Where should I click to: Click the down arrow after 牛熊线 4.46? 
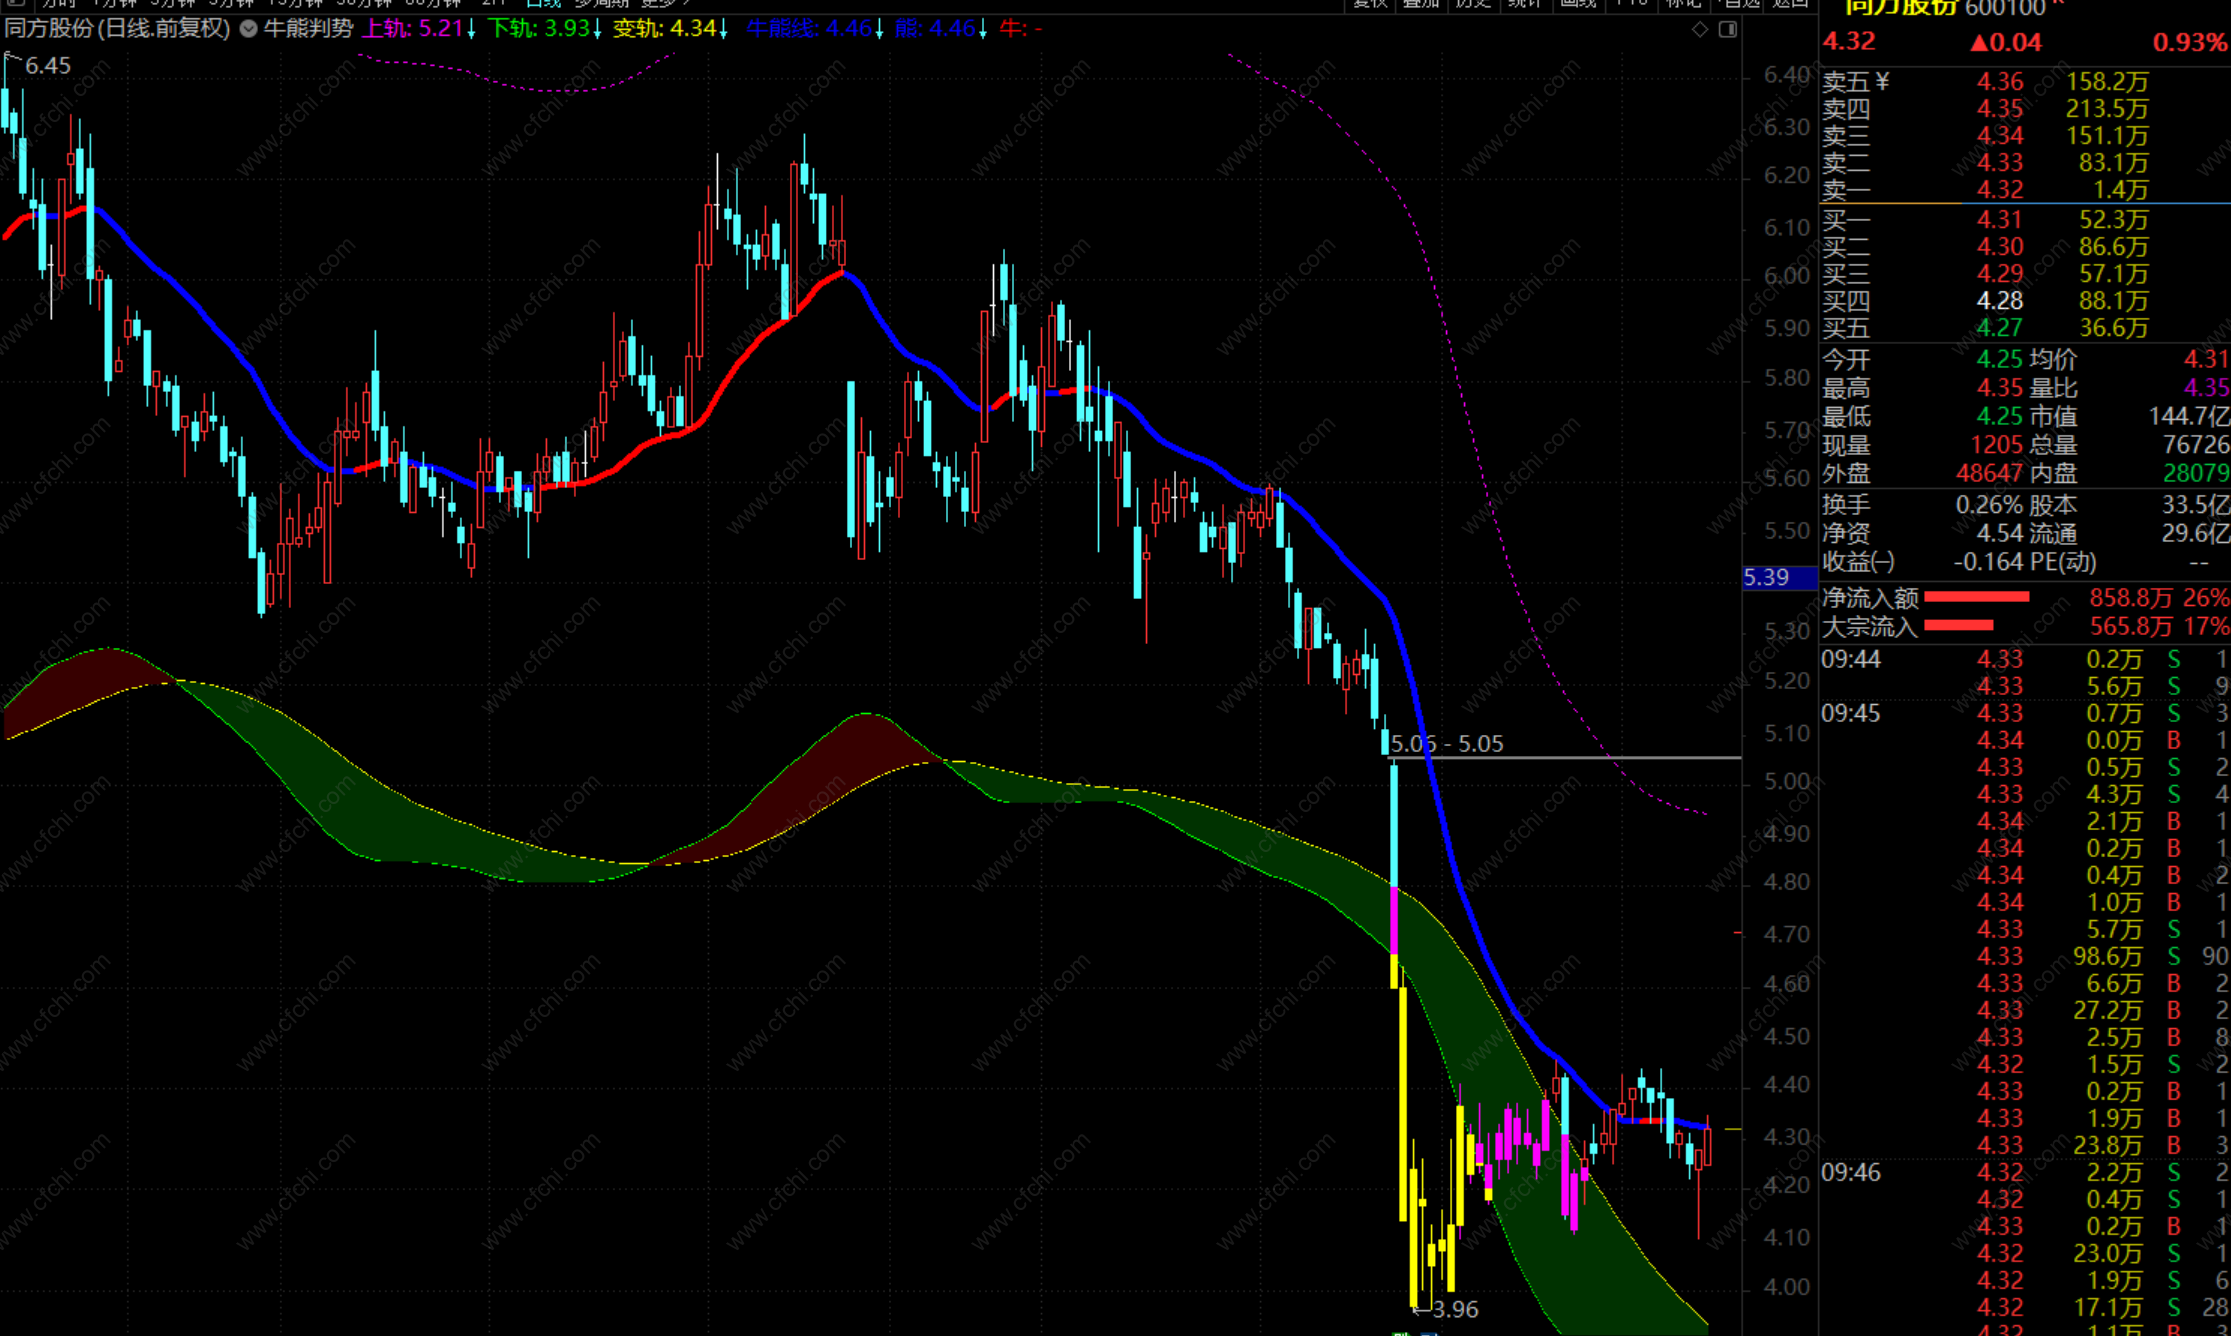coord(880,29)
